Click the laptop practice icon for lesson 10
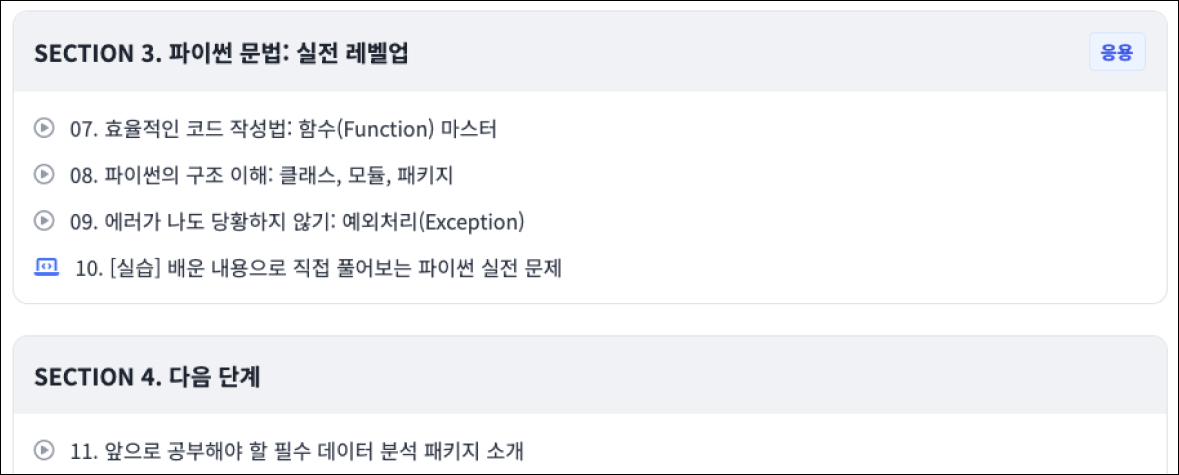The width and height of the screenshot is (1179, 475). (x=46, y=267)
